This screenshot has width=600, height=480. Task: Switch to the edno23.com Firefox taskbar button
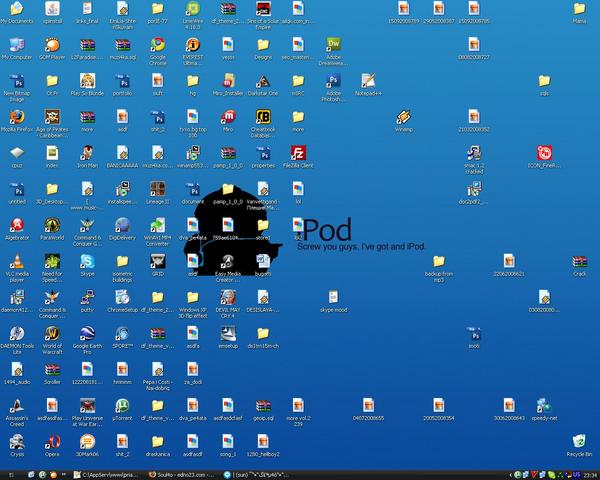click(x=183, y=475)
